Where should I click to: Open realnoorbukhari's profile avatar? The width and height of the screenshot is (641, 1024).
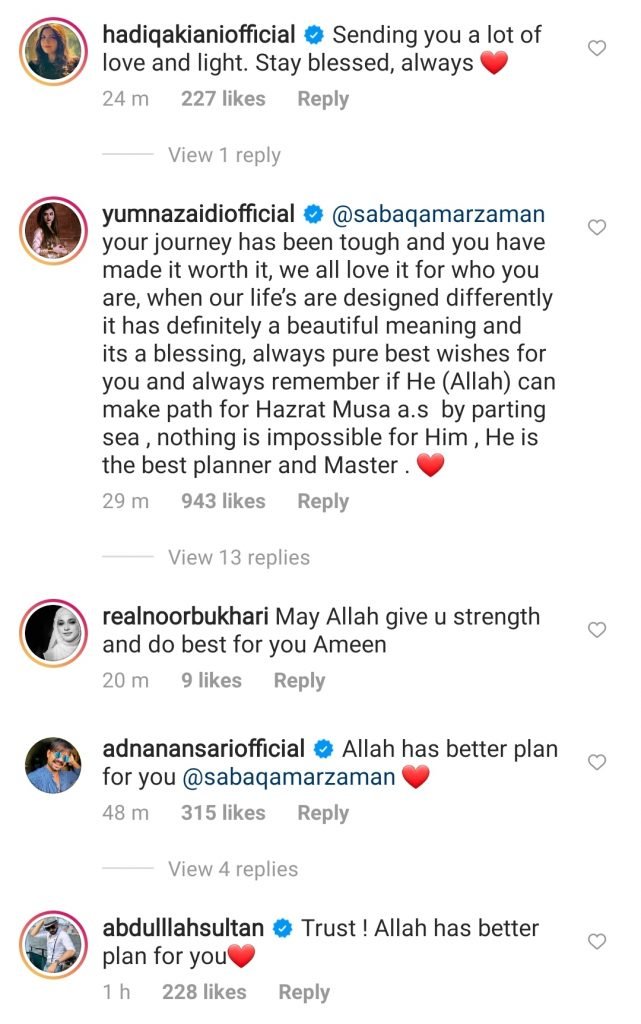point(53,633)
